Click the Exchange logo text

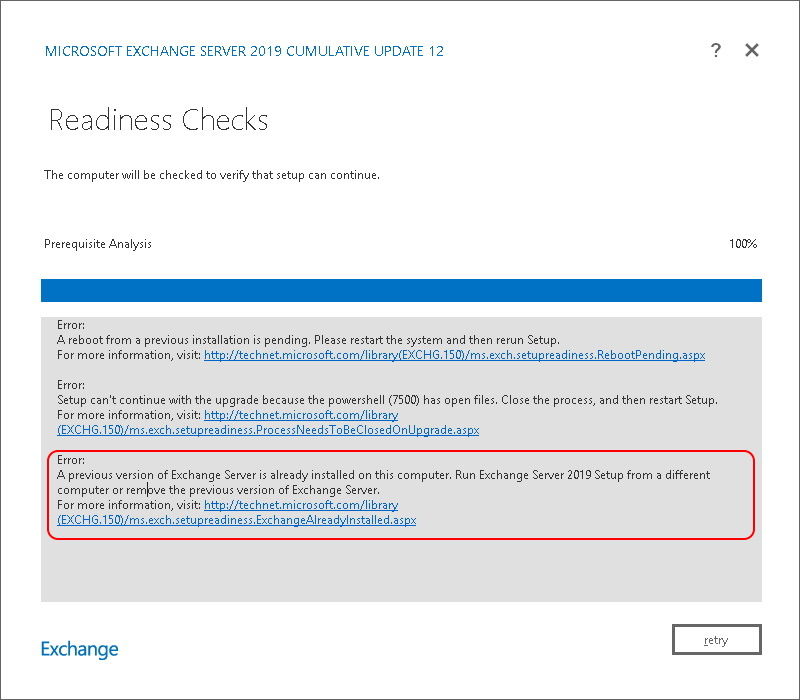point(80,649)
